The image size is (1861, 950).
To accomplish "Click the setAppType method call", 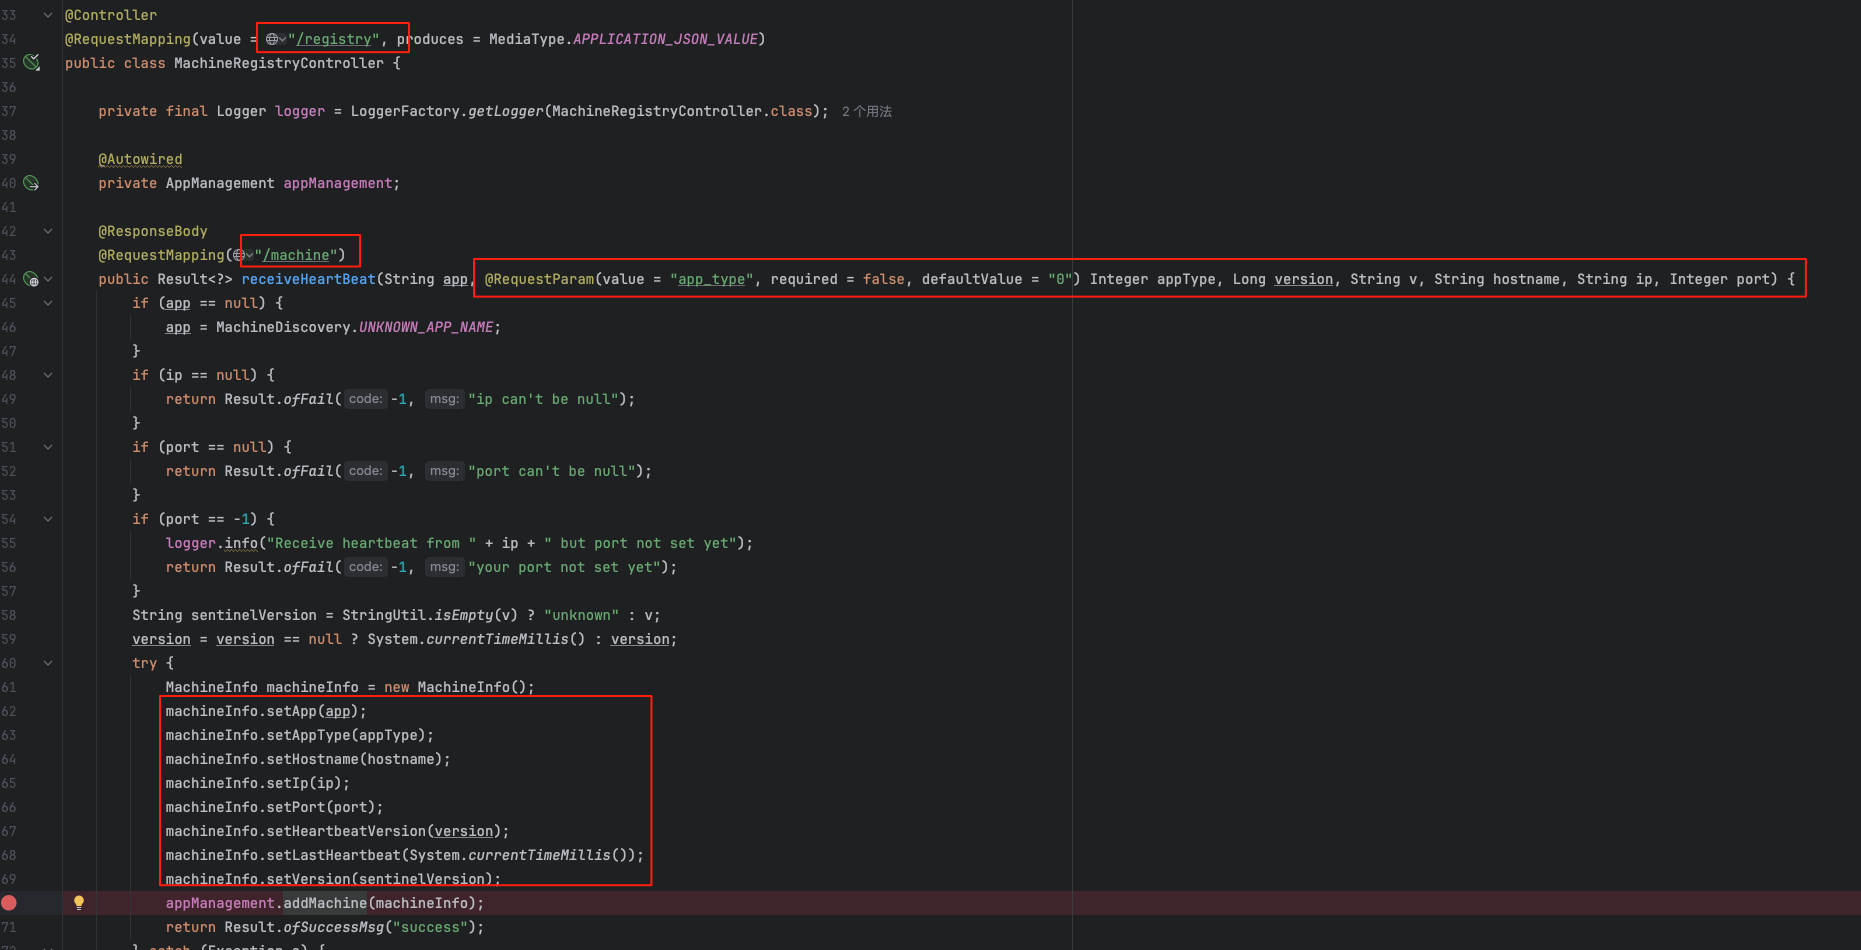I will coord(309,735).
